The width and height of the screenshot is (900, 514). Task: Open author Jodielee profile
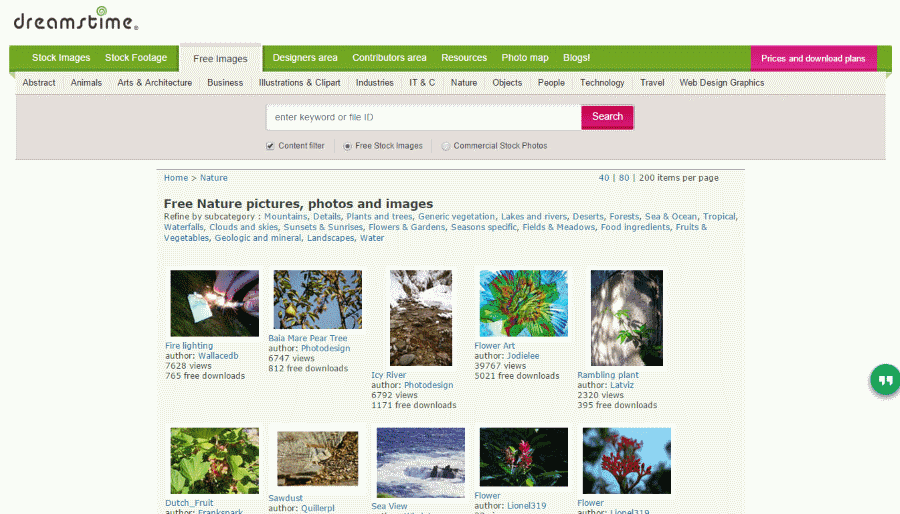point(523,356)
